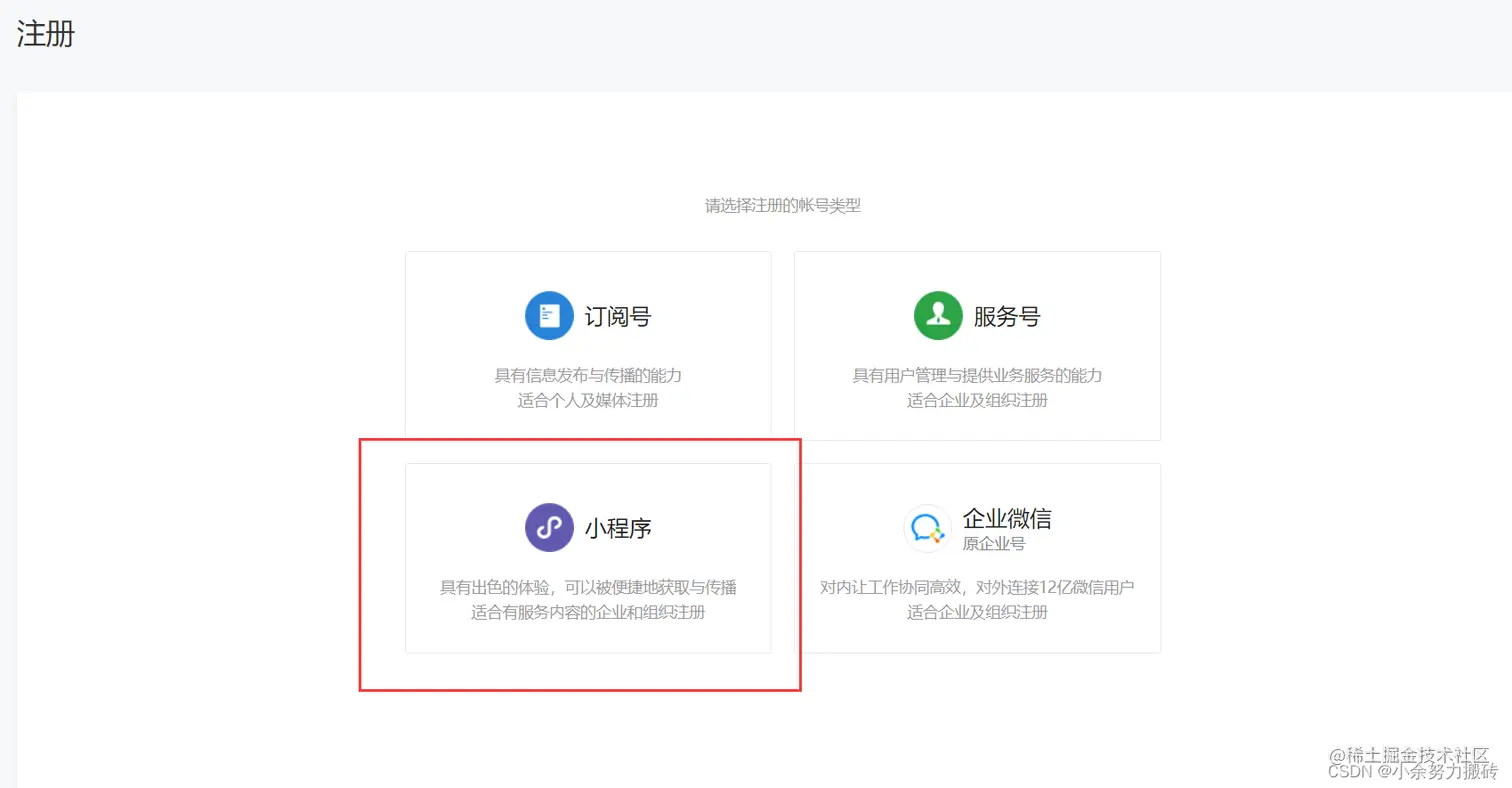Select the 订阅号 account type title
Viewport: 1512px width, 788px height.
point(618,317)
